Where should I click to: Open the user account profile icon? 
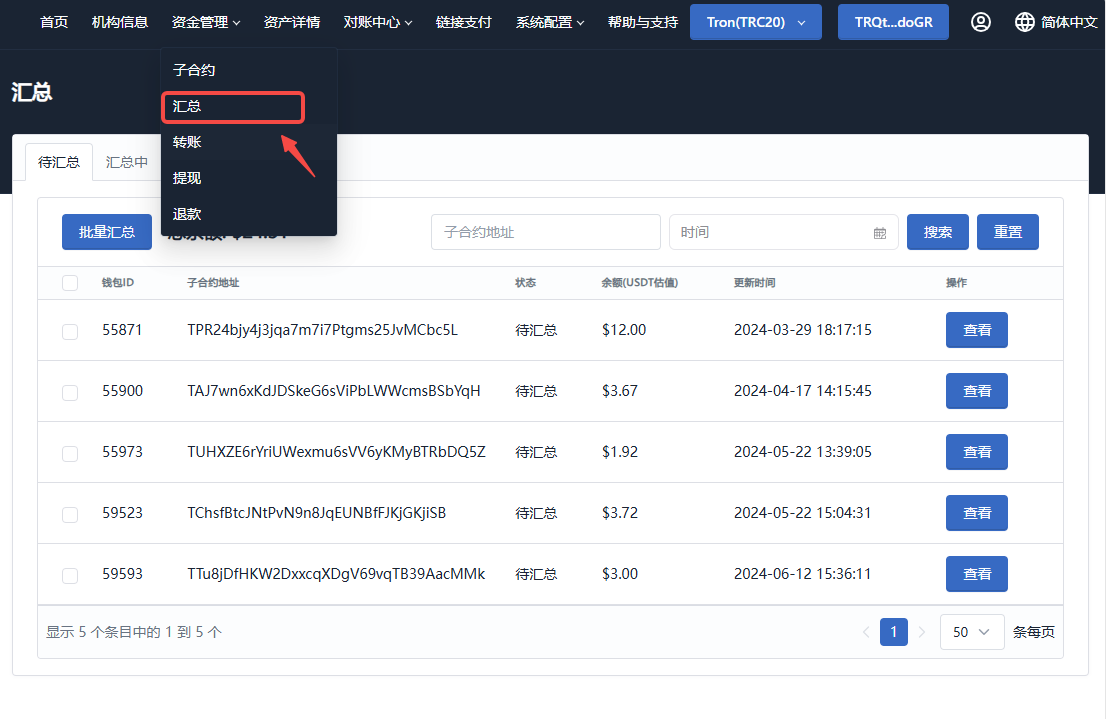tap(980, 22)
